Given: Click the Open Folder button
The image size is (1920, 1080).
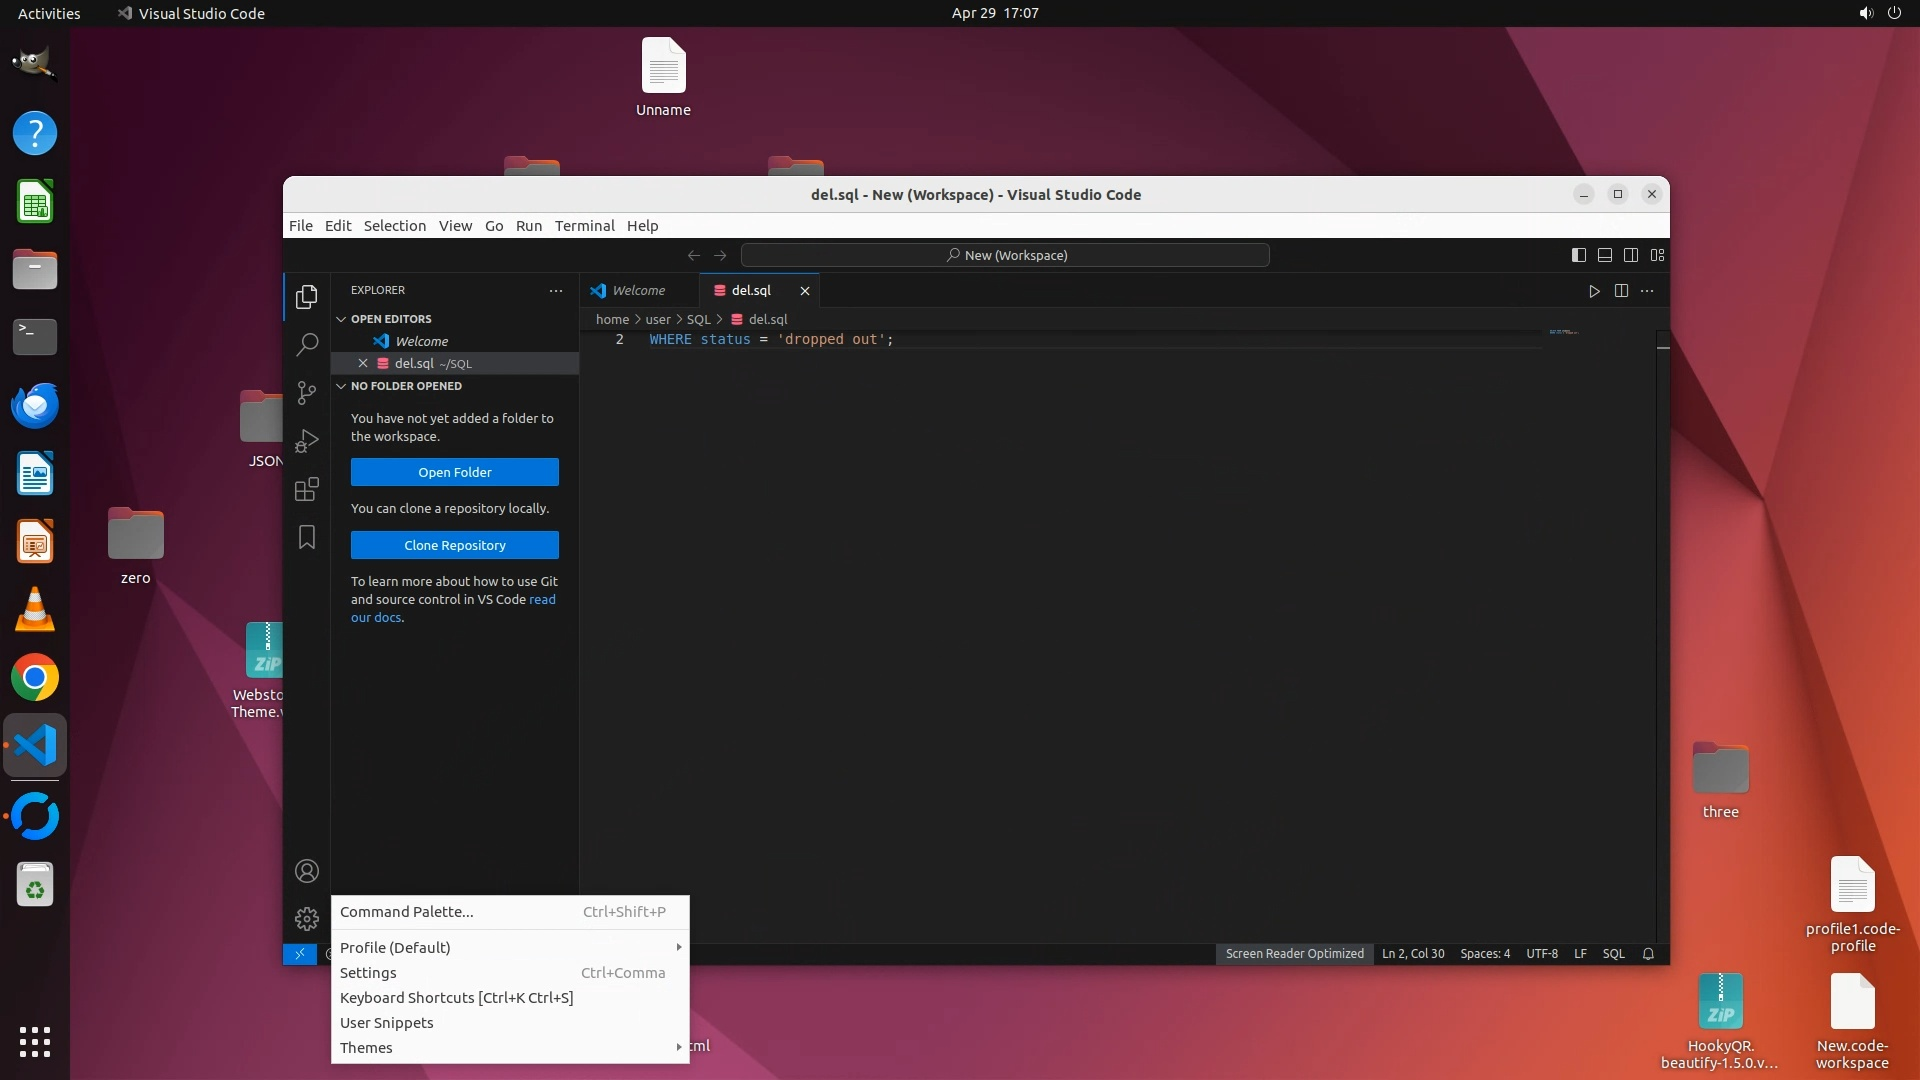Looking at the screenshot, I should tap(454, 472).
